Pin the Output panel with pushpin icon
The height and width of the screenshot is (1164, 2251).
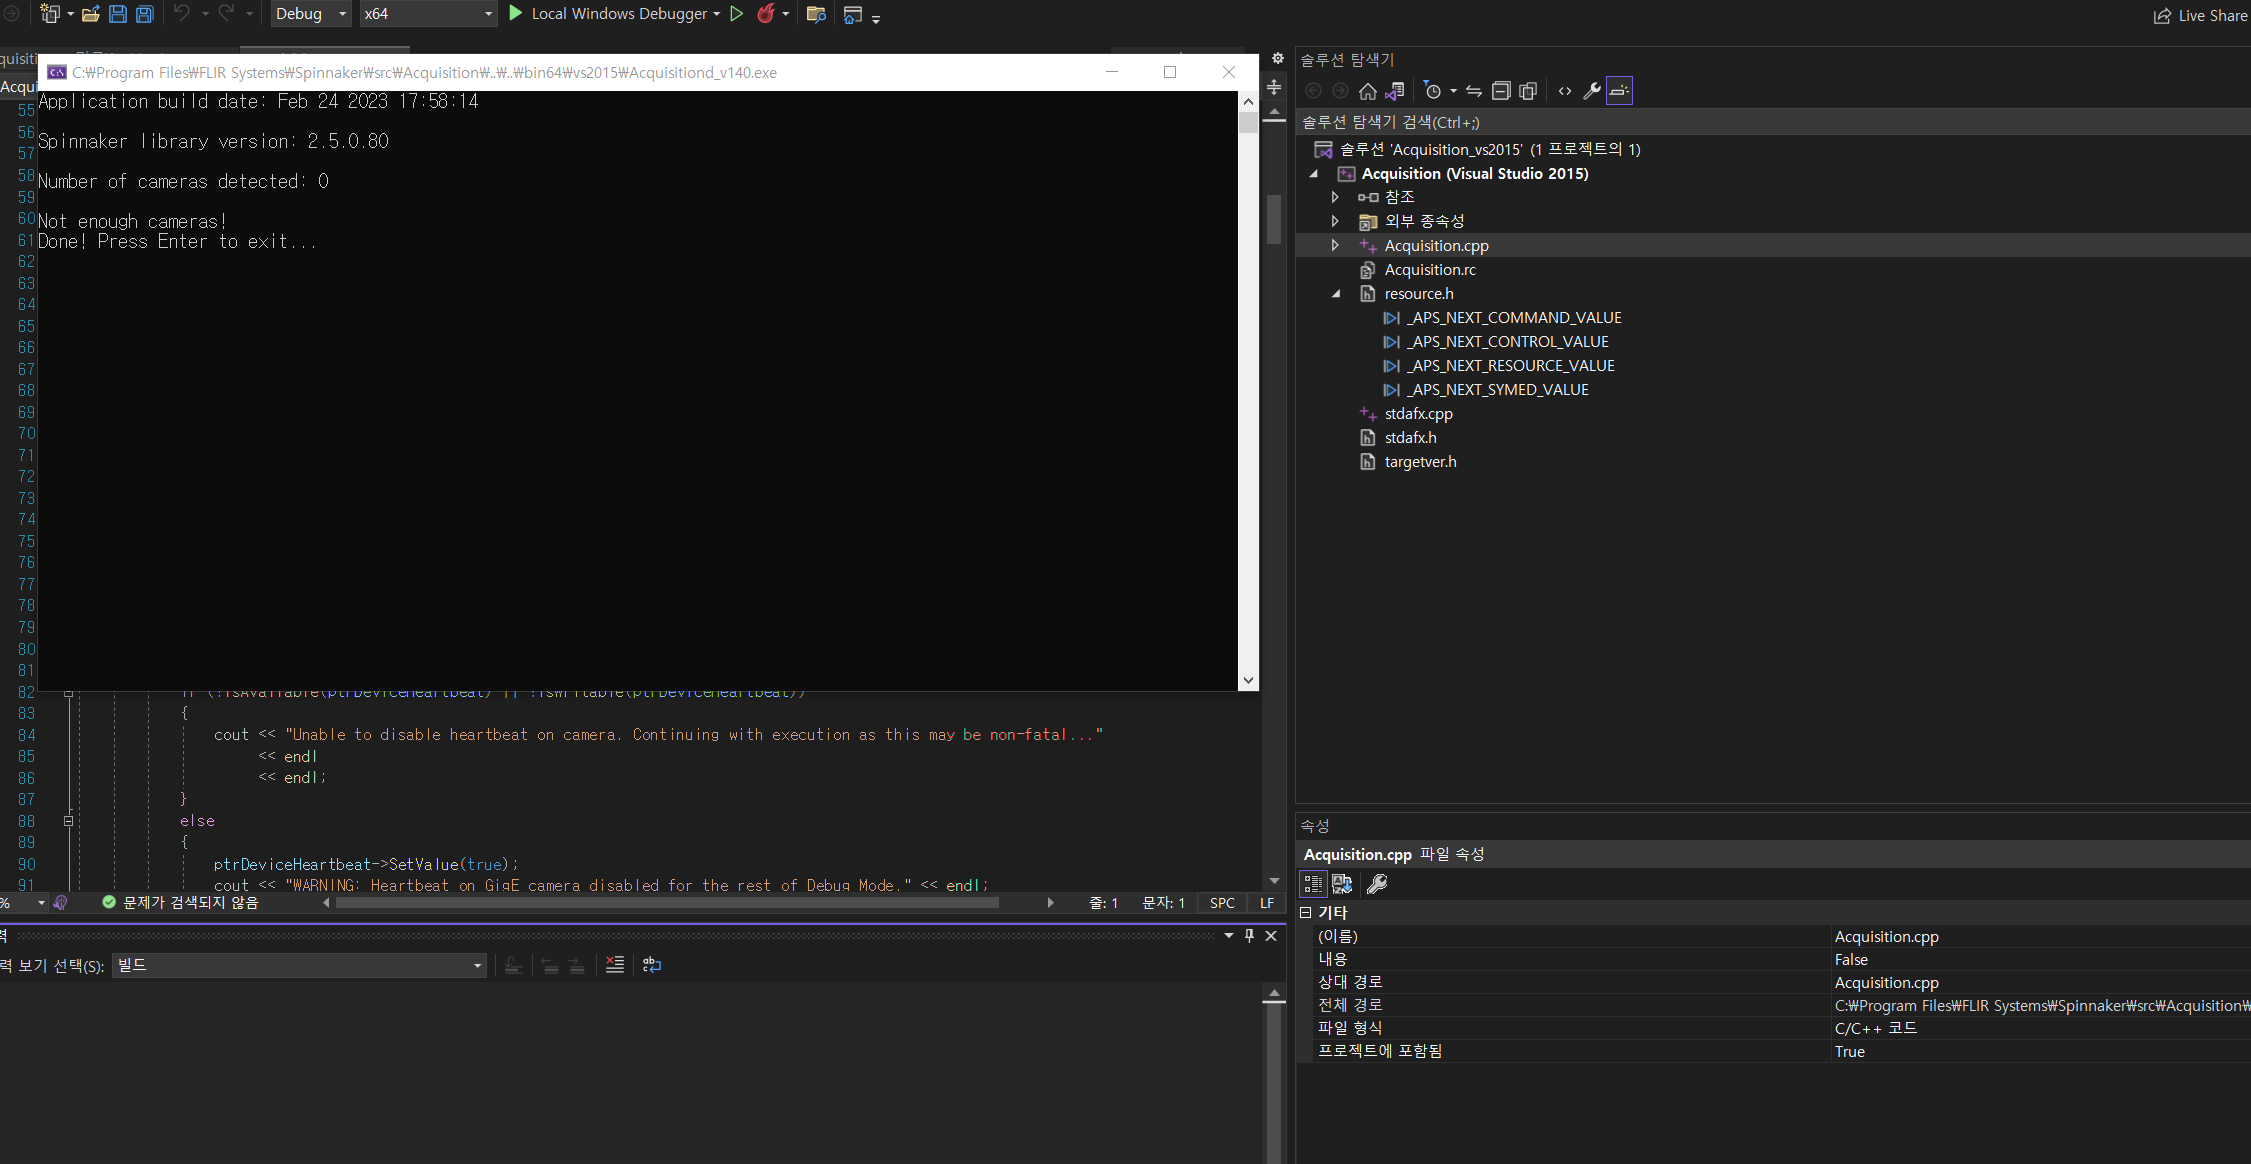[x=1249, y=935]
